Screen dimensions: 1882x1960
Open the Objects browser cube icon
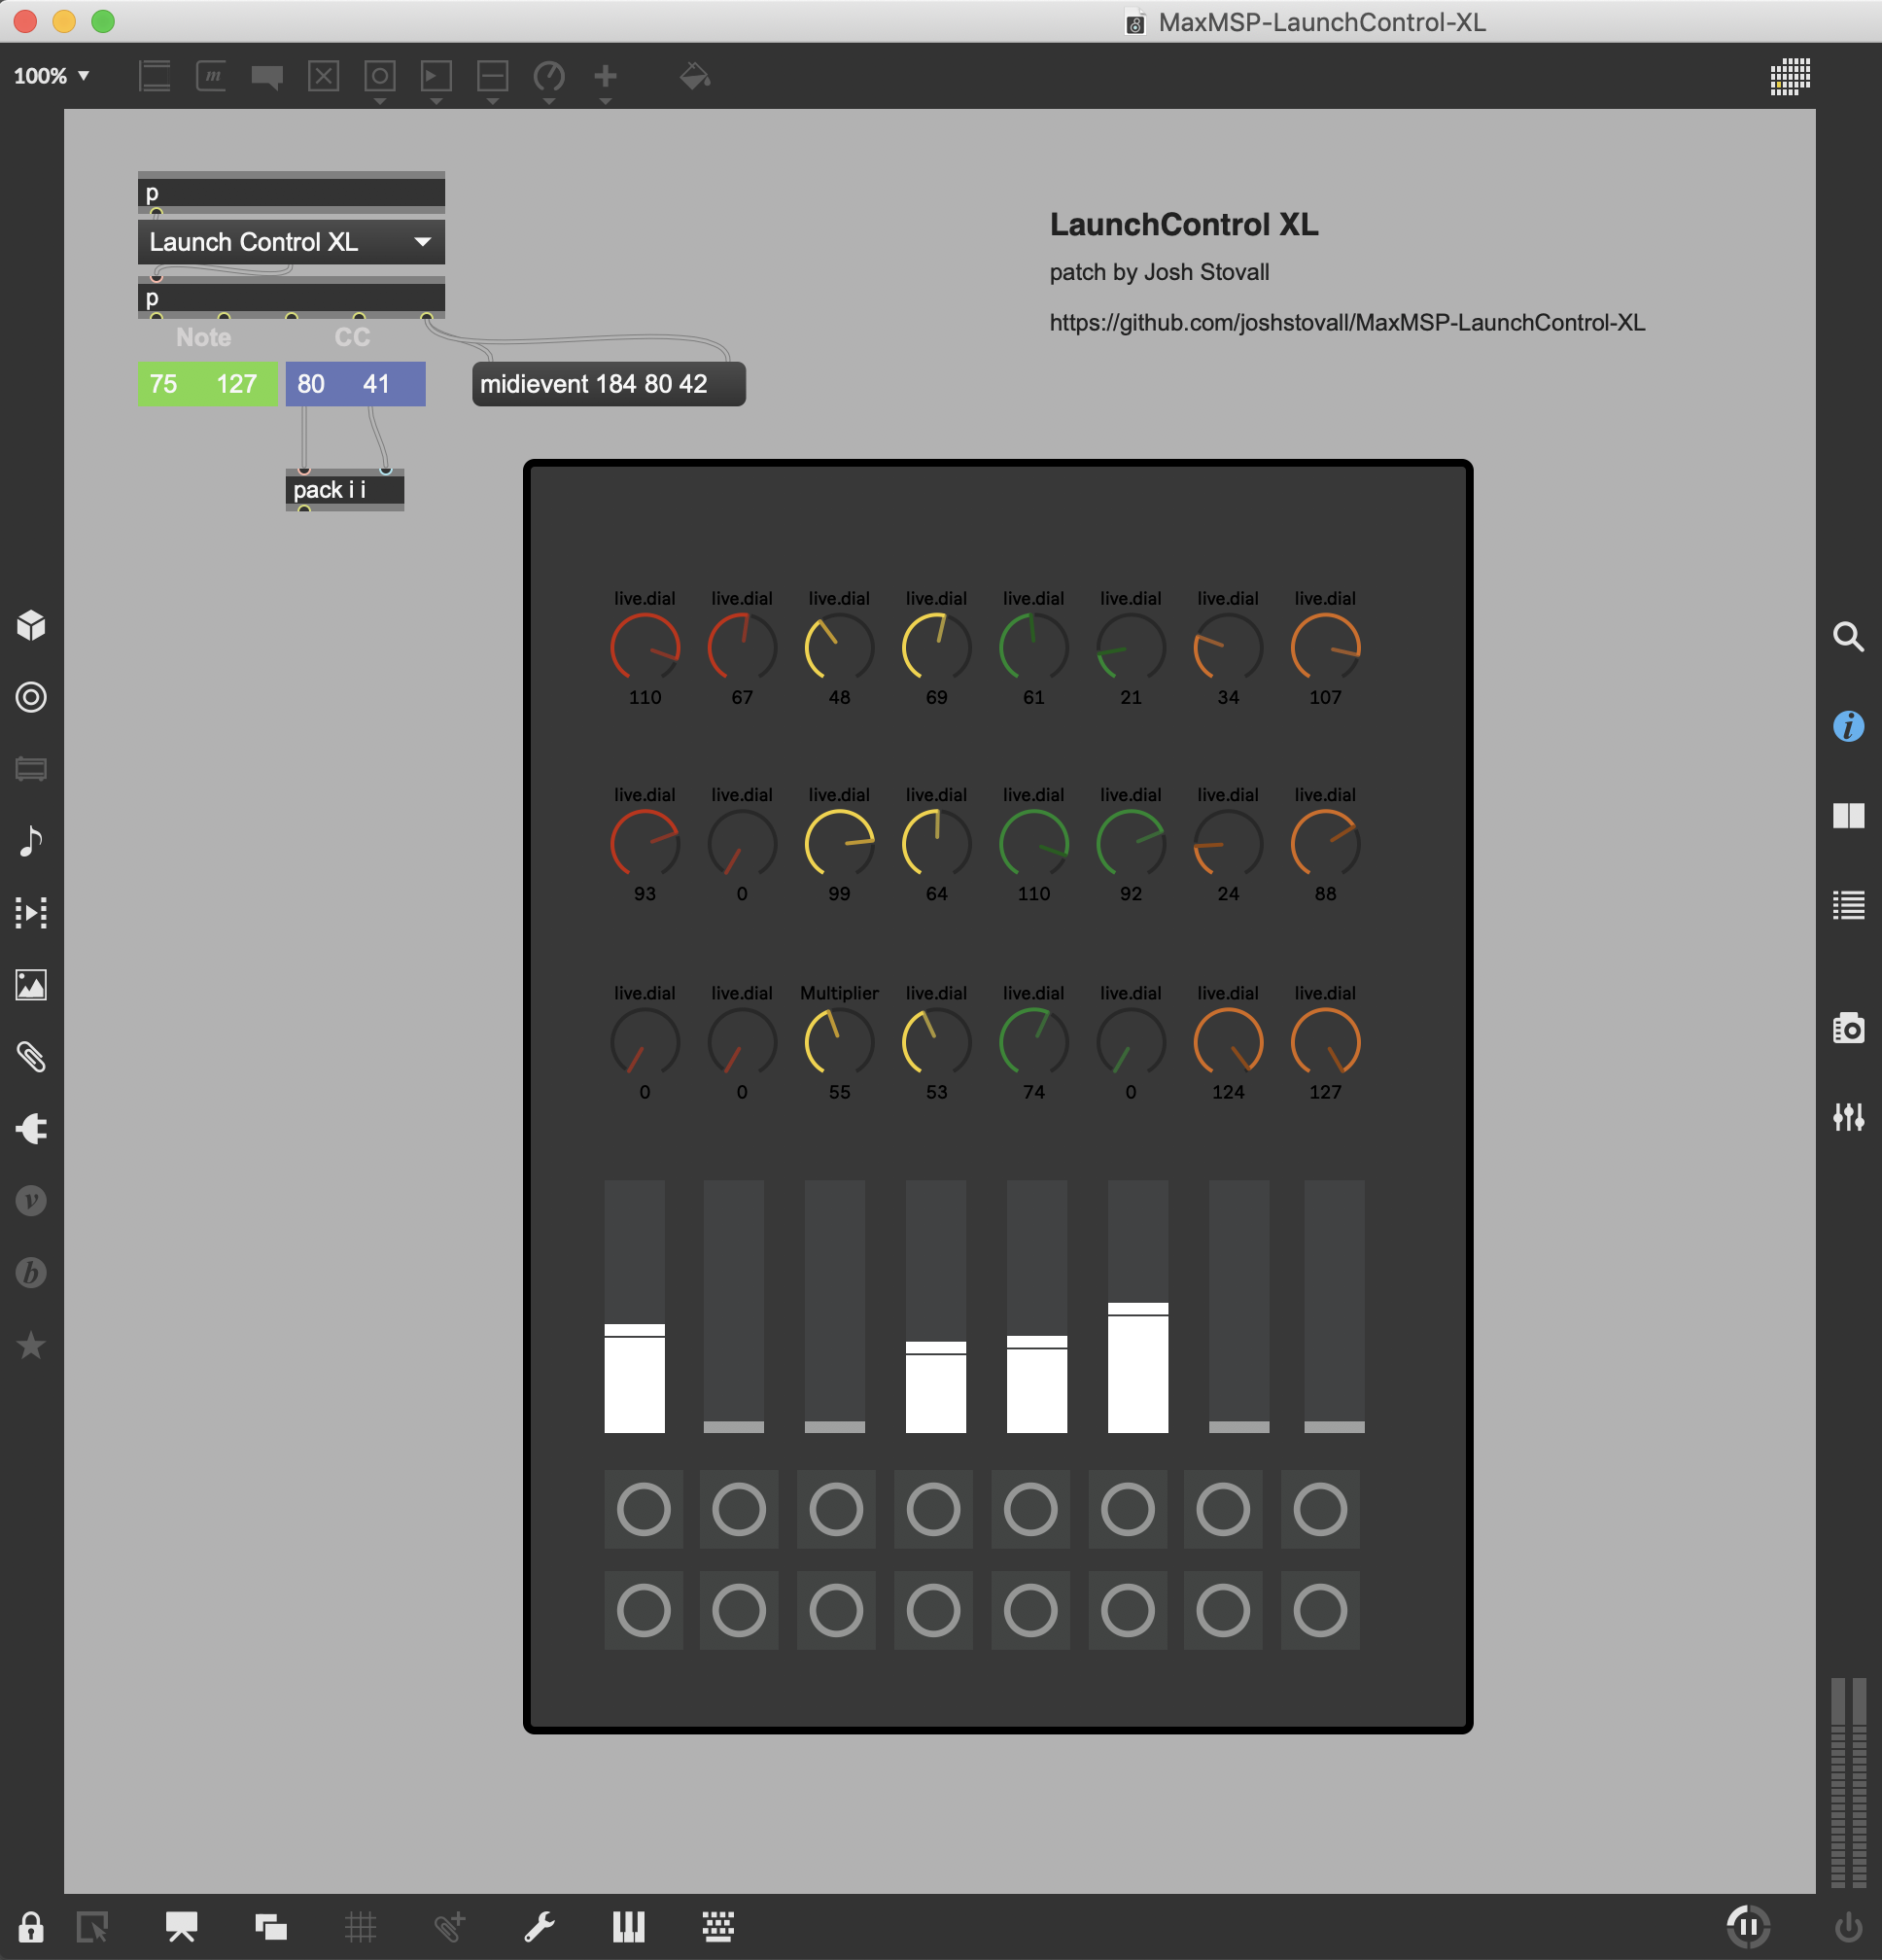(x=31, y=625)
